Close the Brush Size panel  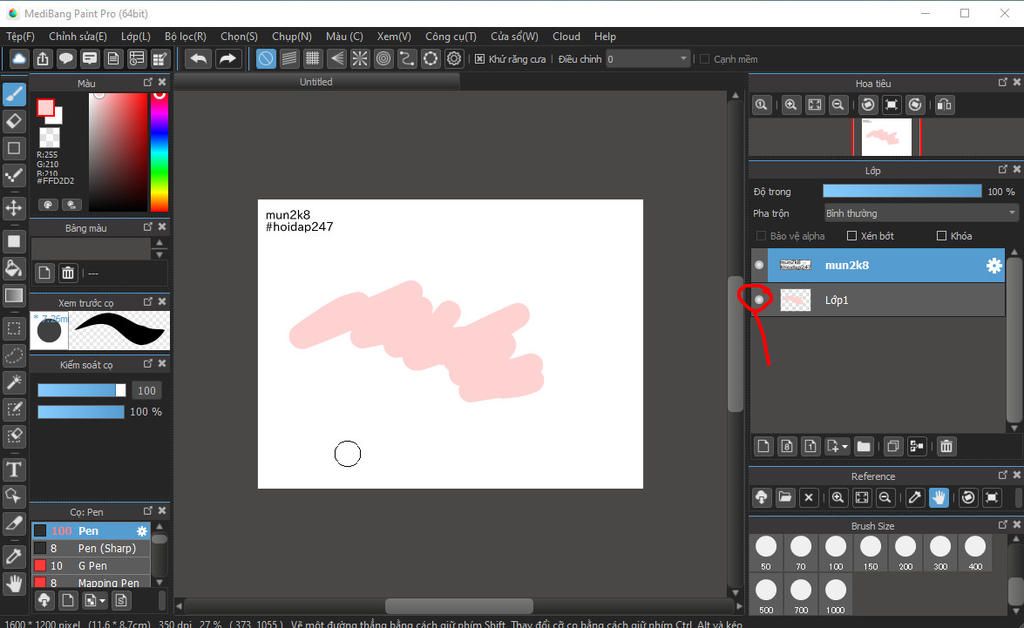(1016, 525)
